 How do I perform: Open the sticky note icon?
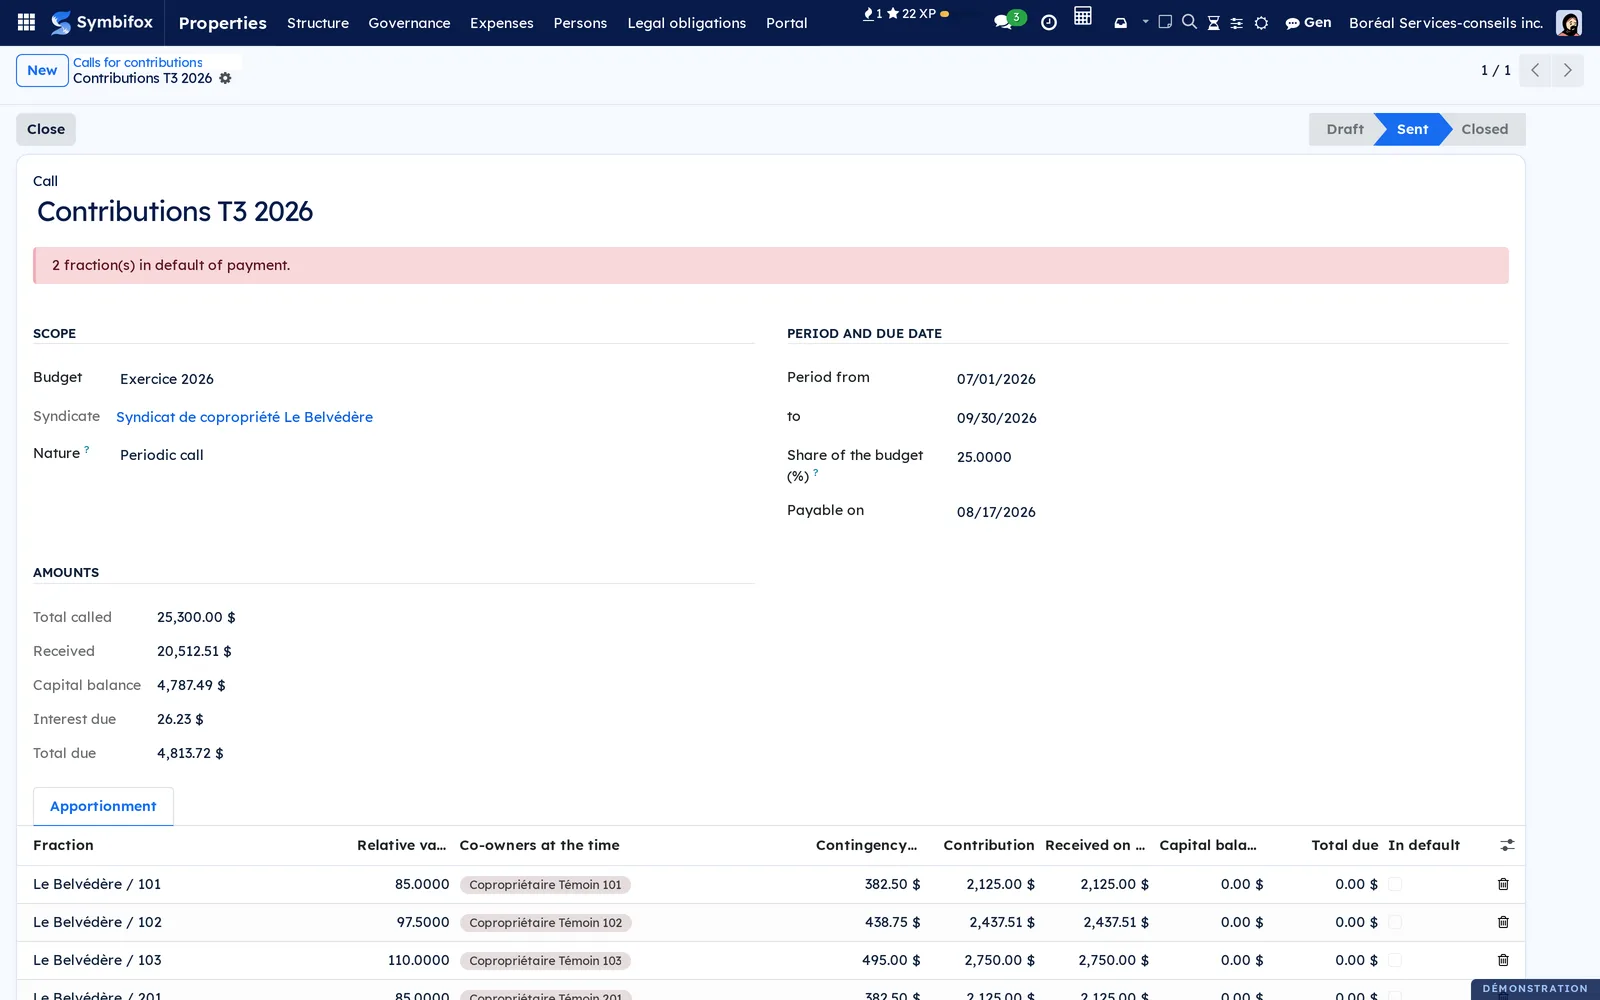pos(1165,21)
